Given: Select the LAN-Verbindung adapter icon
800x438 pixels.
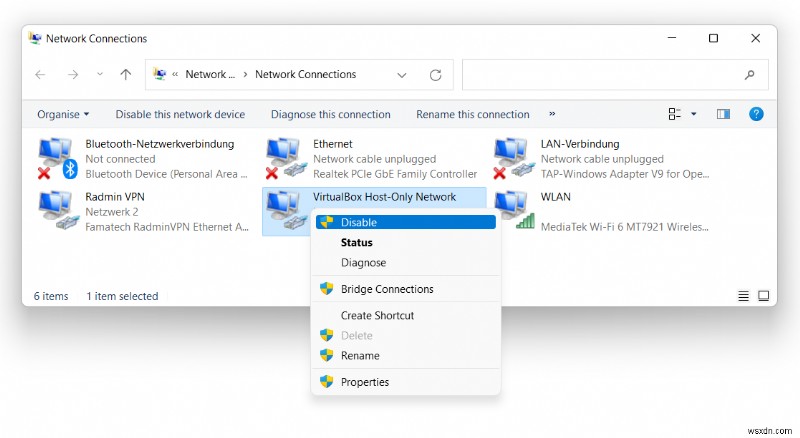Looking at the screenshot, I should coord(513,158).
